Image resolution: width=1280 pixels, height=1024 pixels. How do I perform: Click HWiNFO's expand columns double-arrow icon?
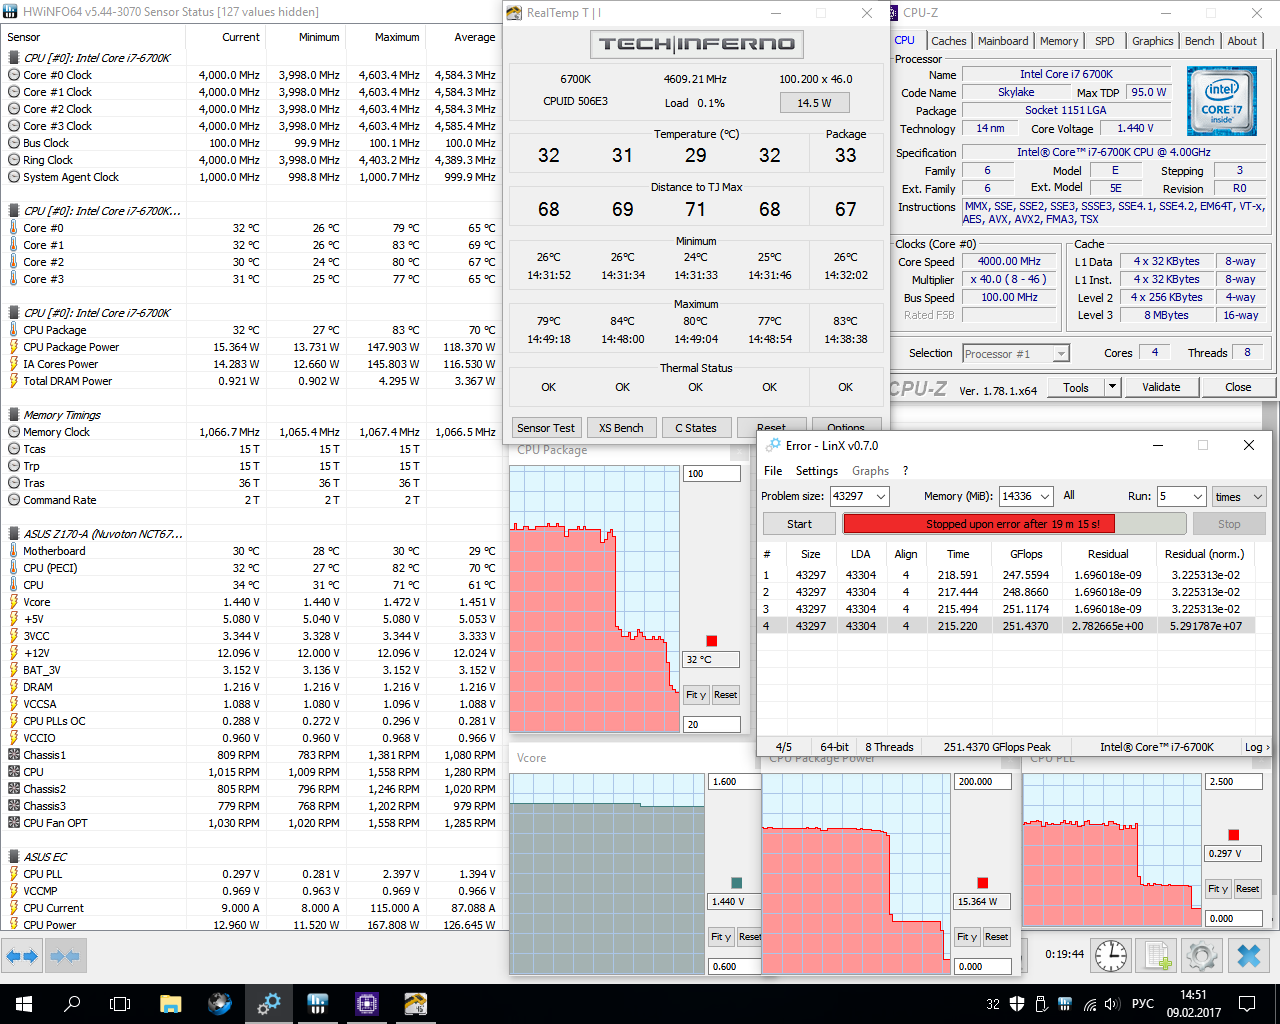pos(21,956)
